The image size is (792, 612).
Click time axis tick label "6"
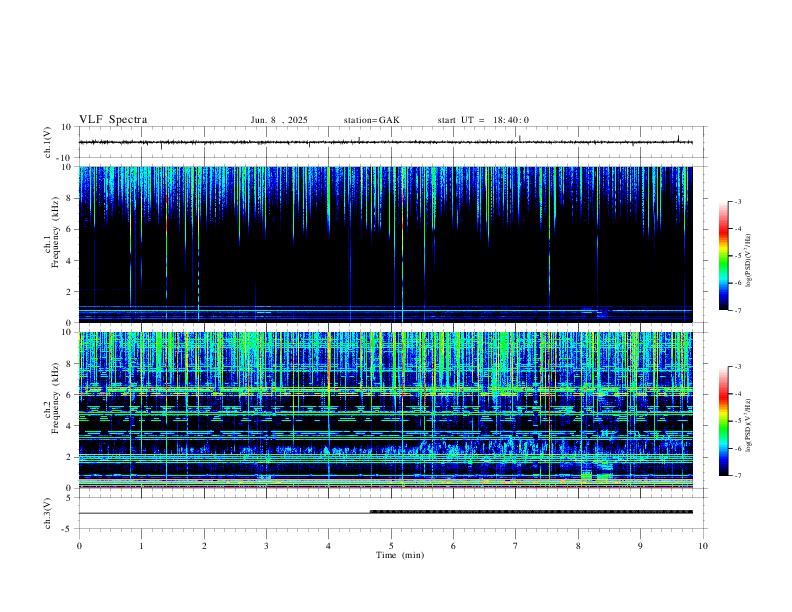454,546
